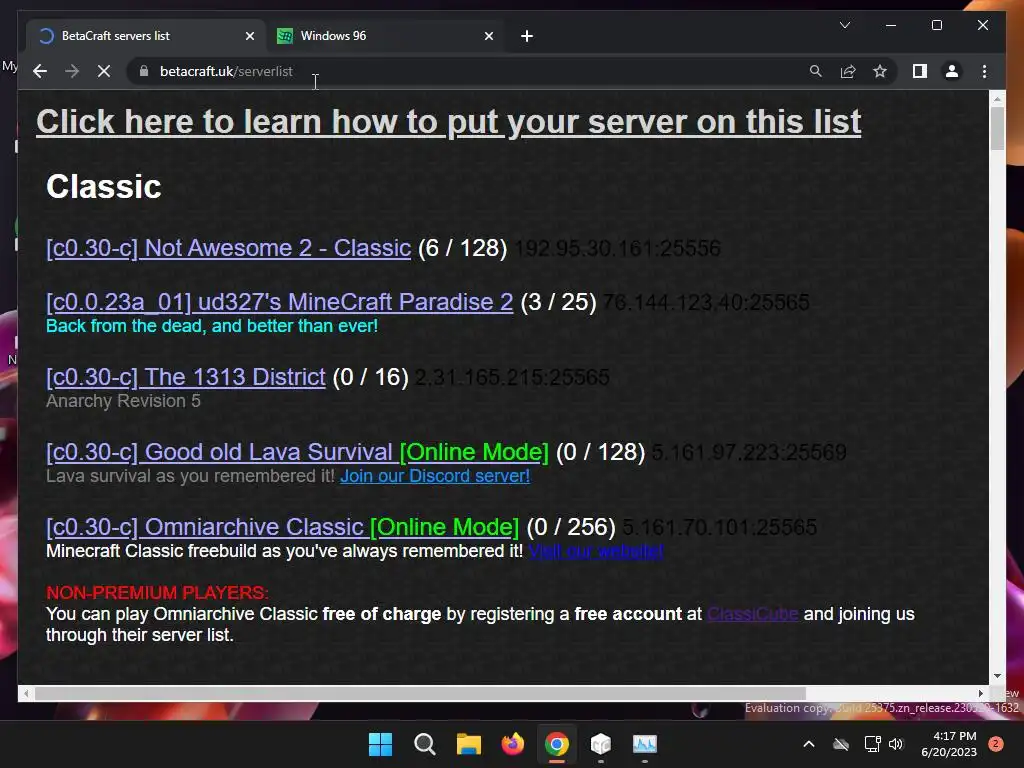
Task: Click the (6 / 128) player count
Action: point(462,248)
